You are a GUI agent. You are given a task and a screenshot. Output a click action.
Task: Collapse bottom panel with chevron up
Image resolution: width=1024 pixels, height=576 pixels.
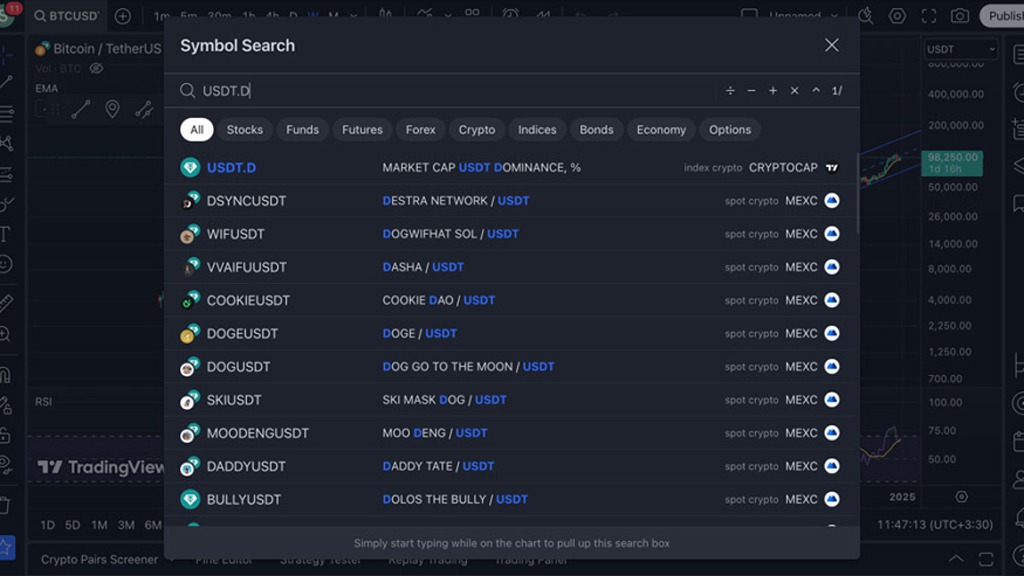click(x=955, y=558)
